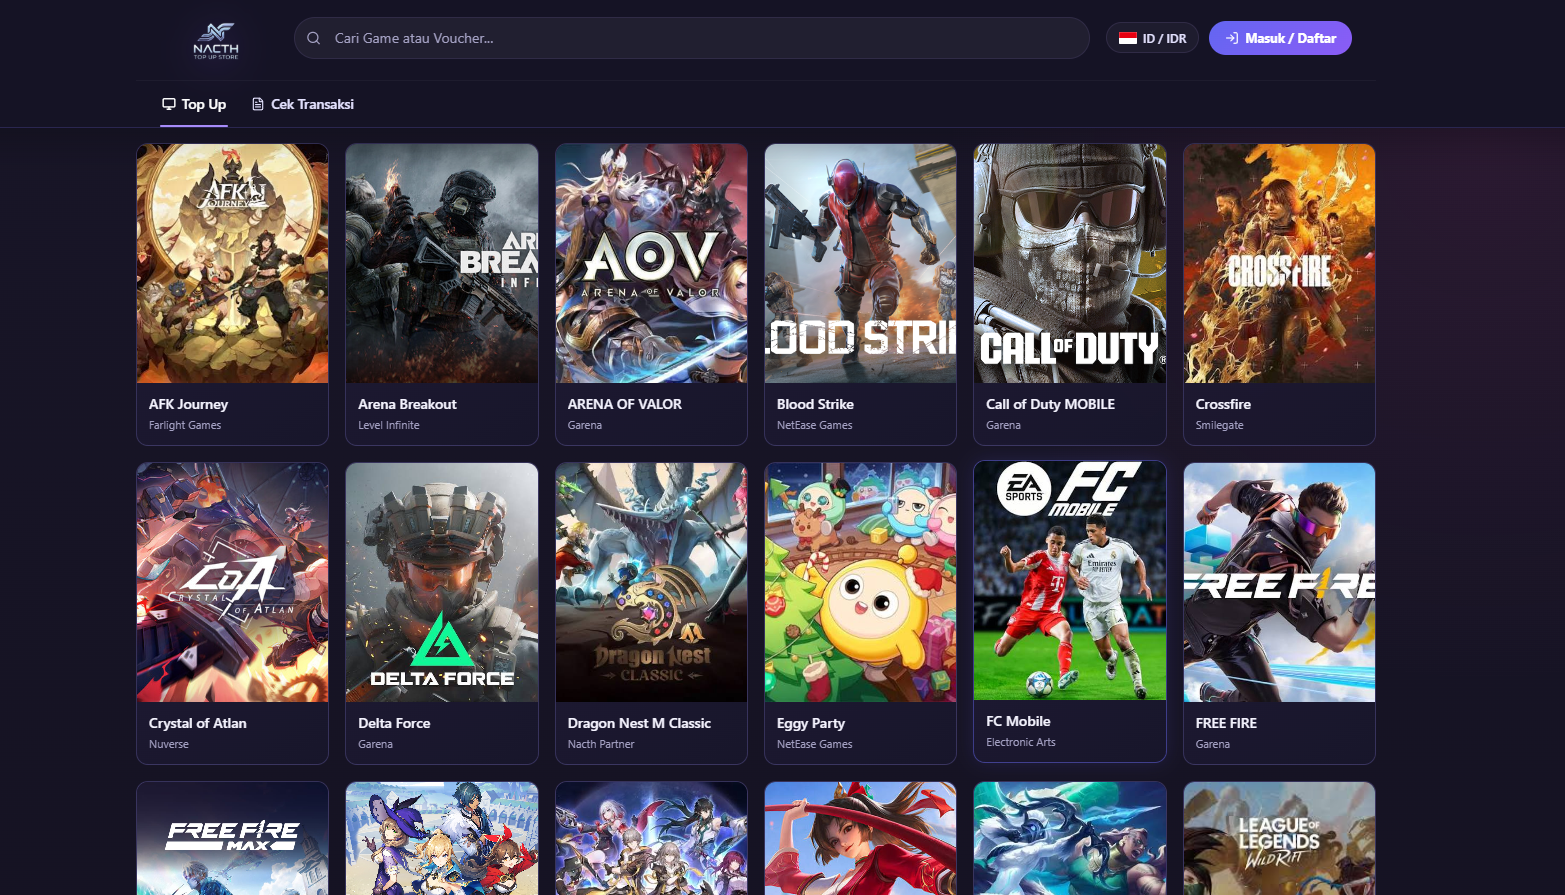The width and height of the screenshot is (1565, 895).
Task: Select the Free Fire cover artwork
Action: point(1279,582)
